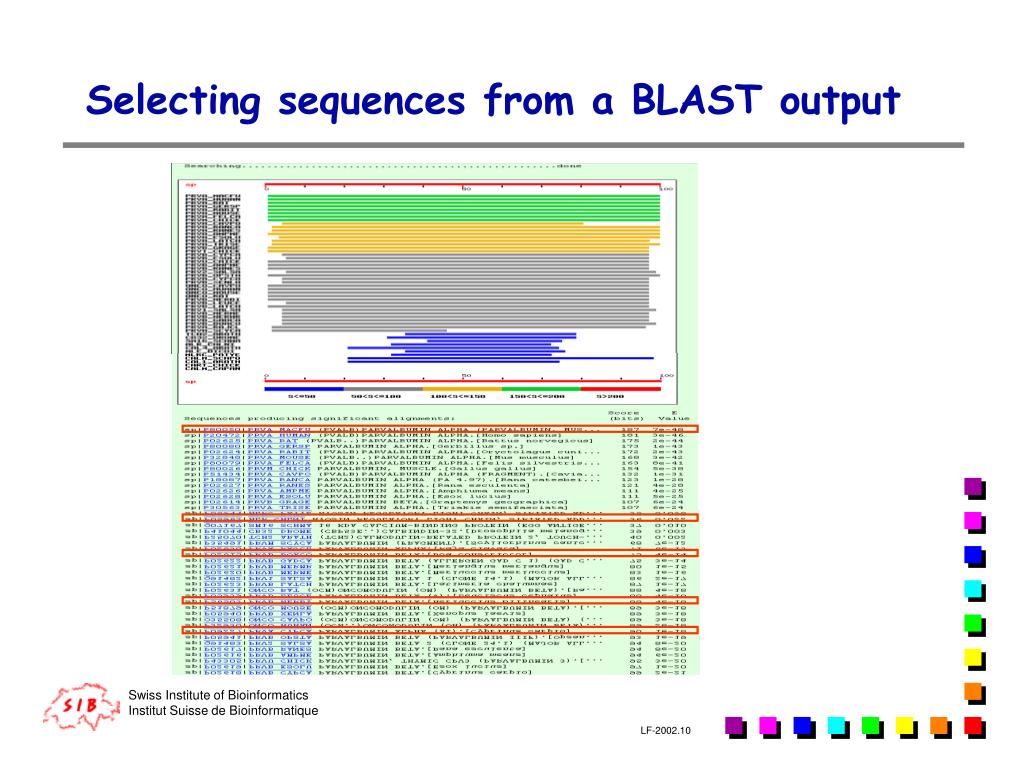Click the '150<S<=200' legend label
The image size is (1024, 768).
pyautogui.click(x=537, y=396)
